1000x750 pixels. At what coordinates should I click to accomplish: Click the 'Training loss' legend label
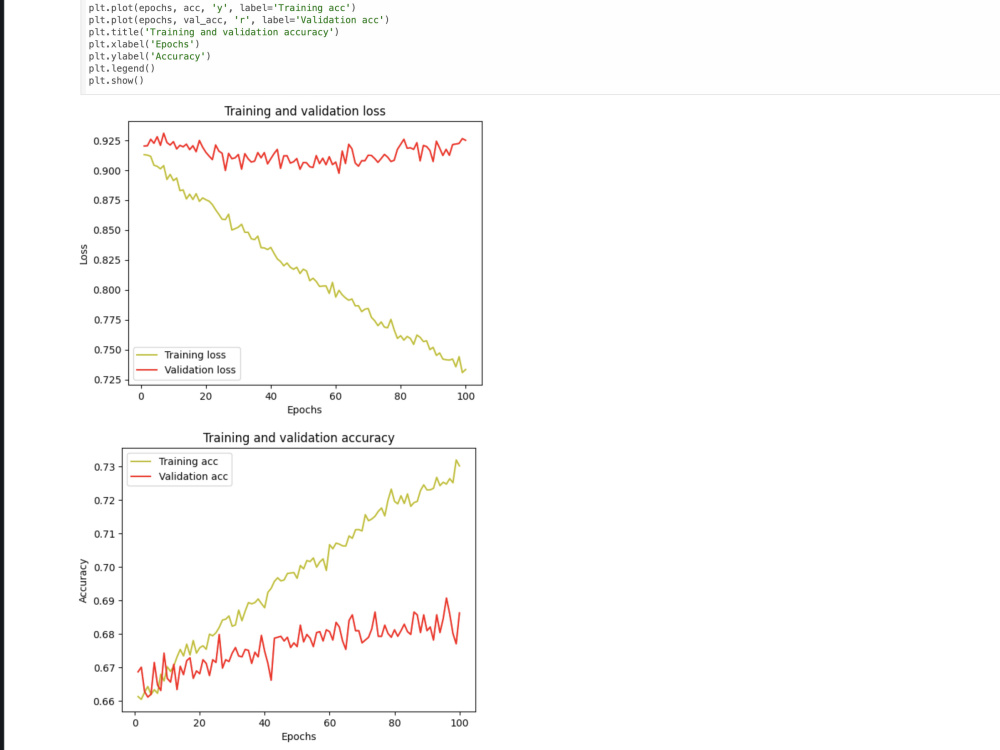[195, 355]
